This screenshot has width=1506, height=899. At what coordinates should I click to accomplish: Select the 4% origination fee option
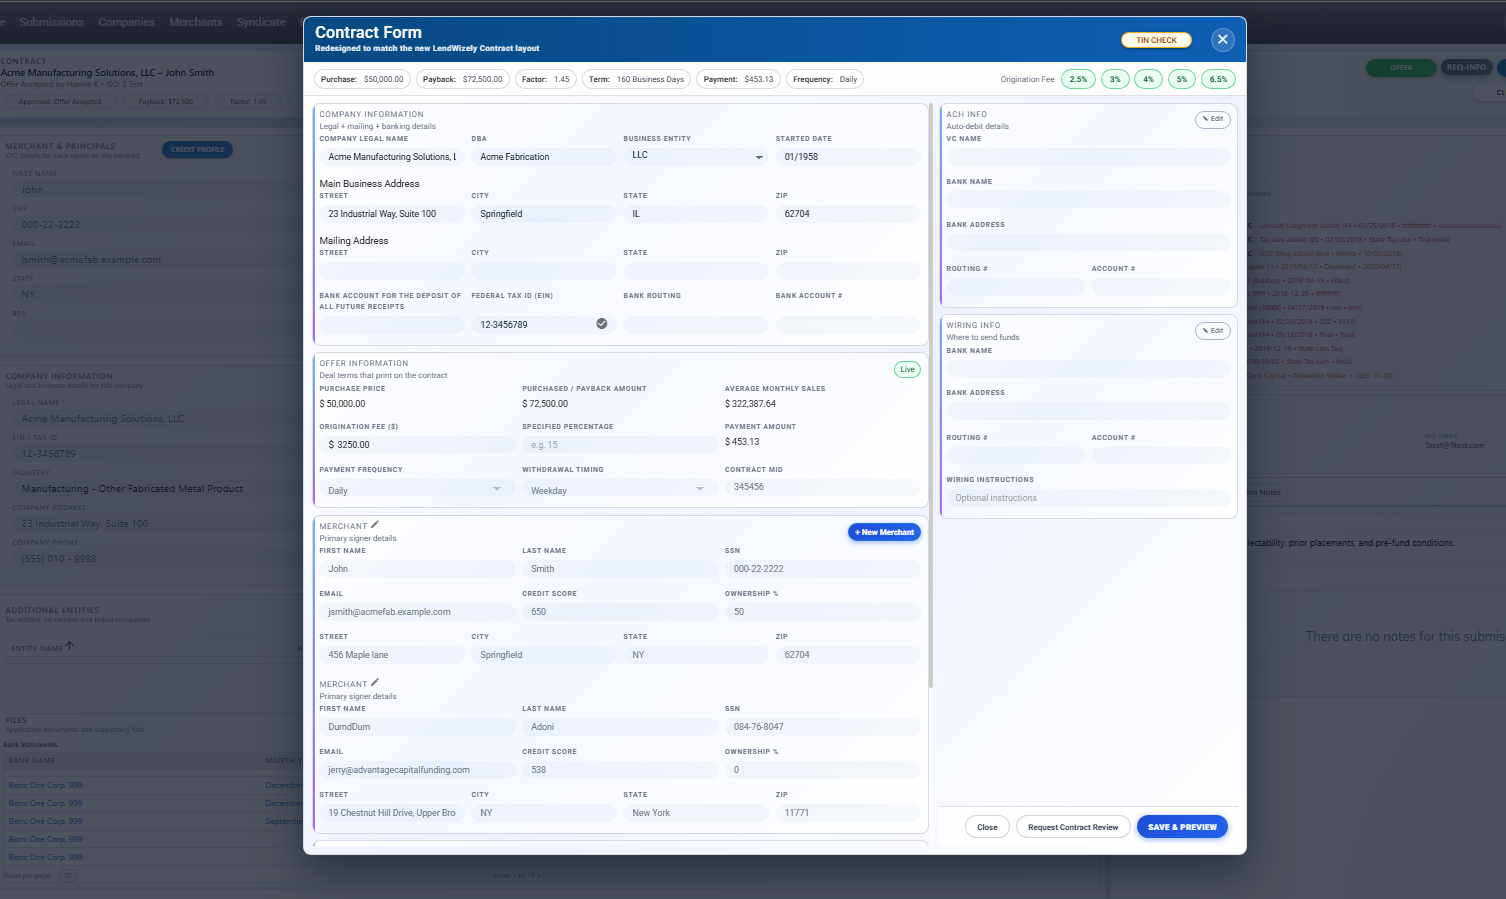pyautogui.click(x=1148, y=78)
